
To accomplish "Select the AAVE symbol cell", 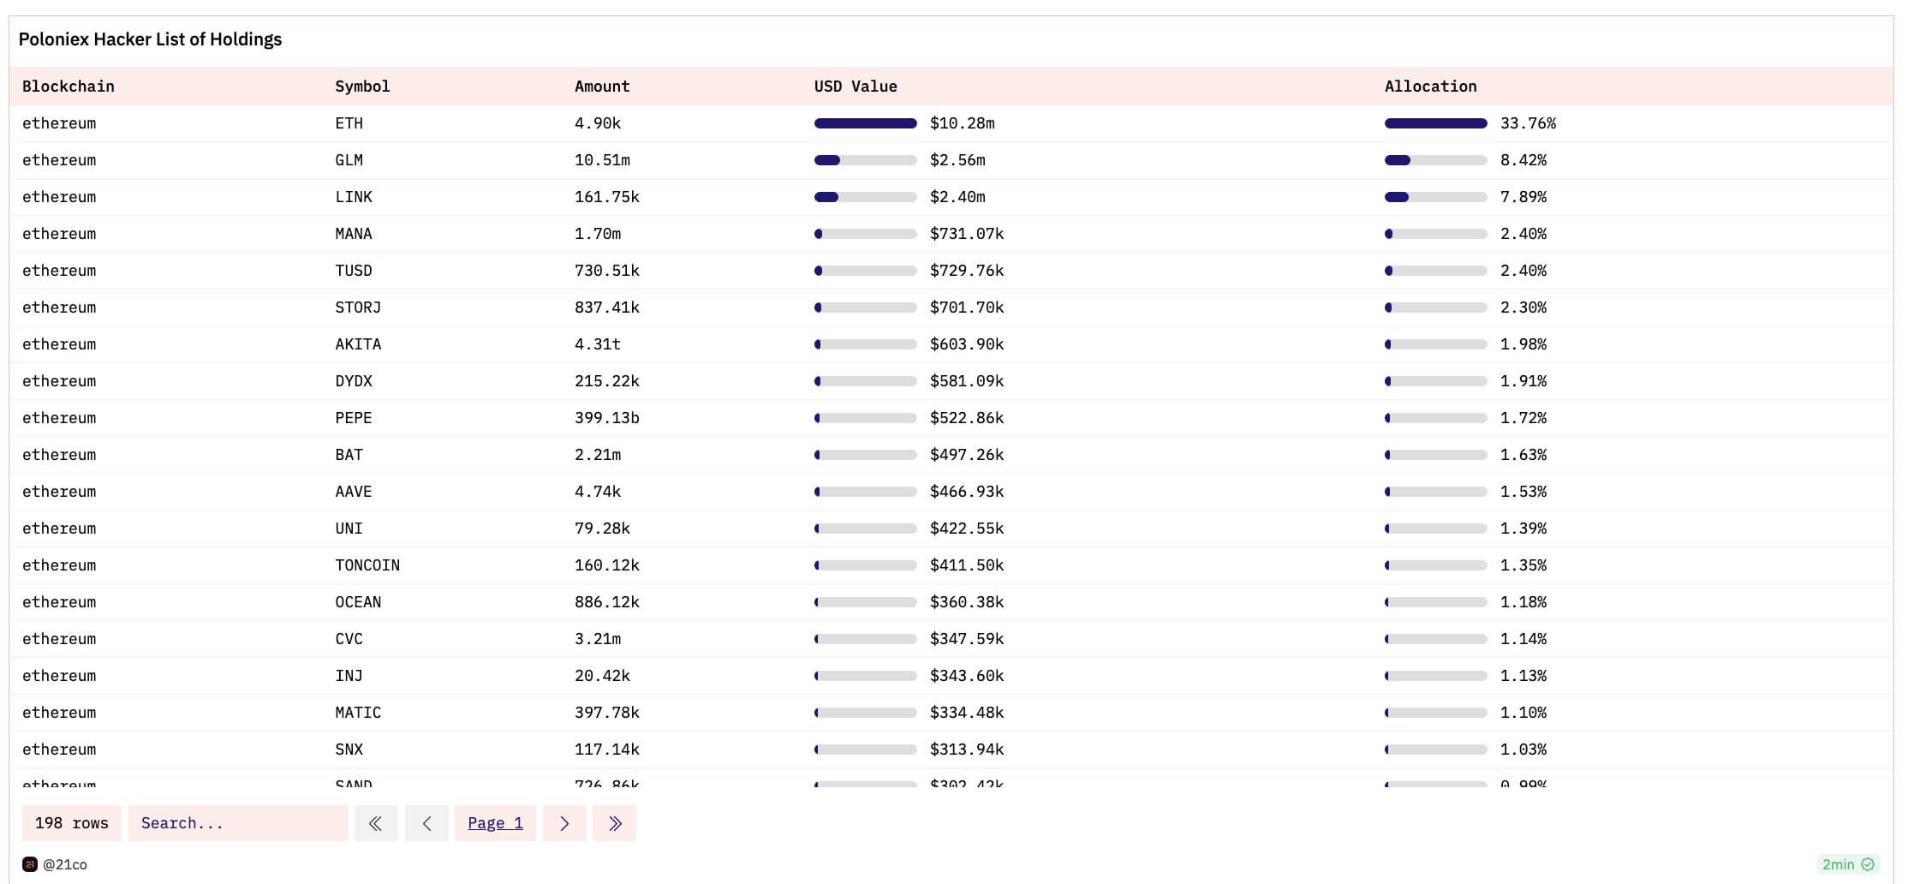I will pyautogui.click(x=353, y=492).
